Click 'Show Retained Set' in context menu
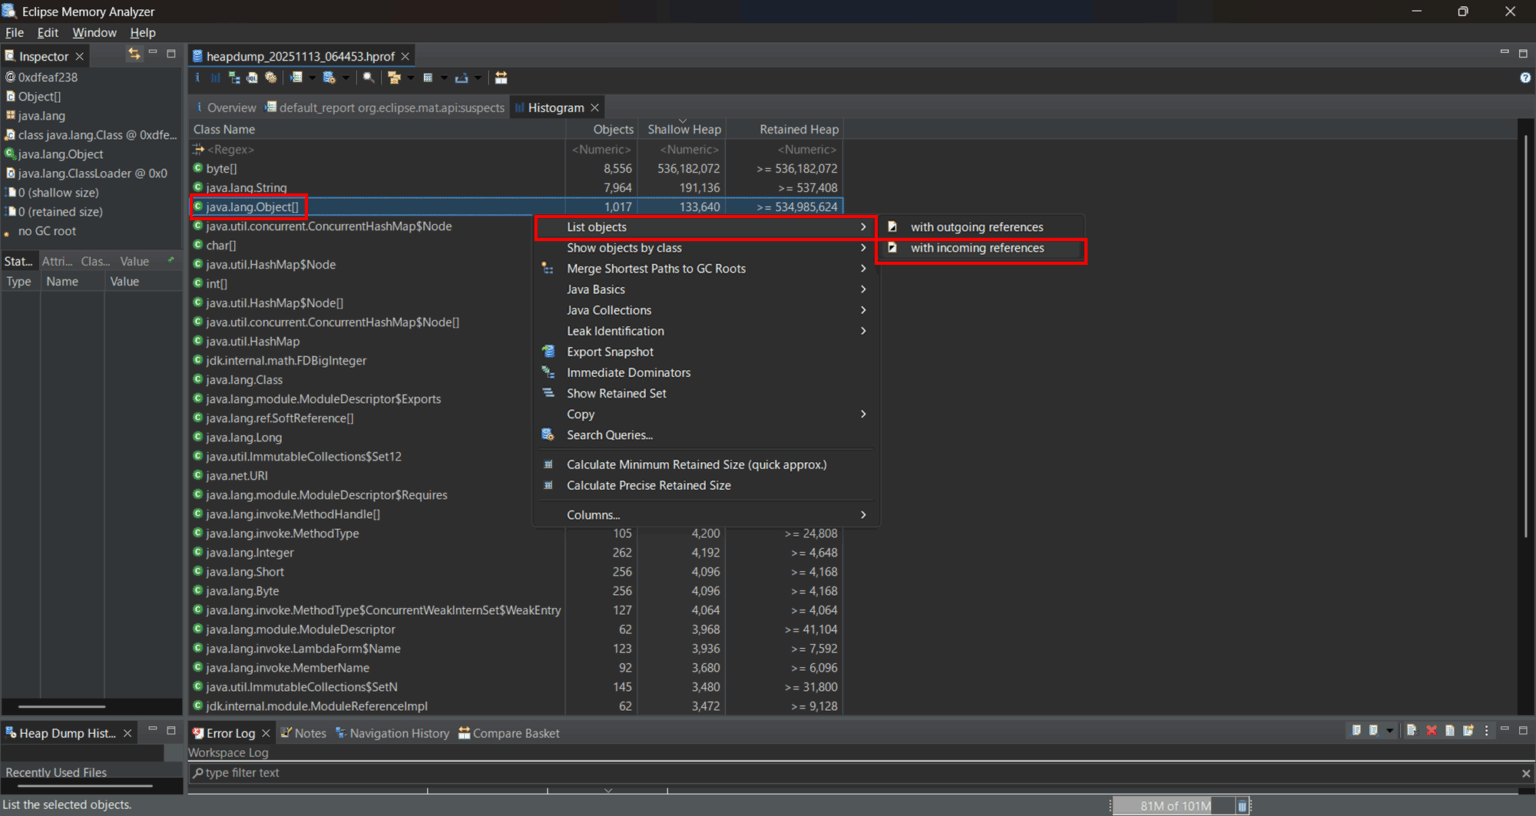The image size is (1536, 816). click(x=616, y=393)
